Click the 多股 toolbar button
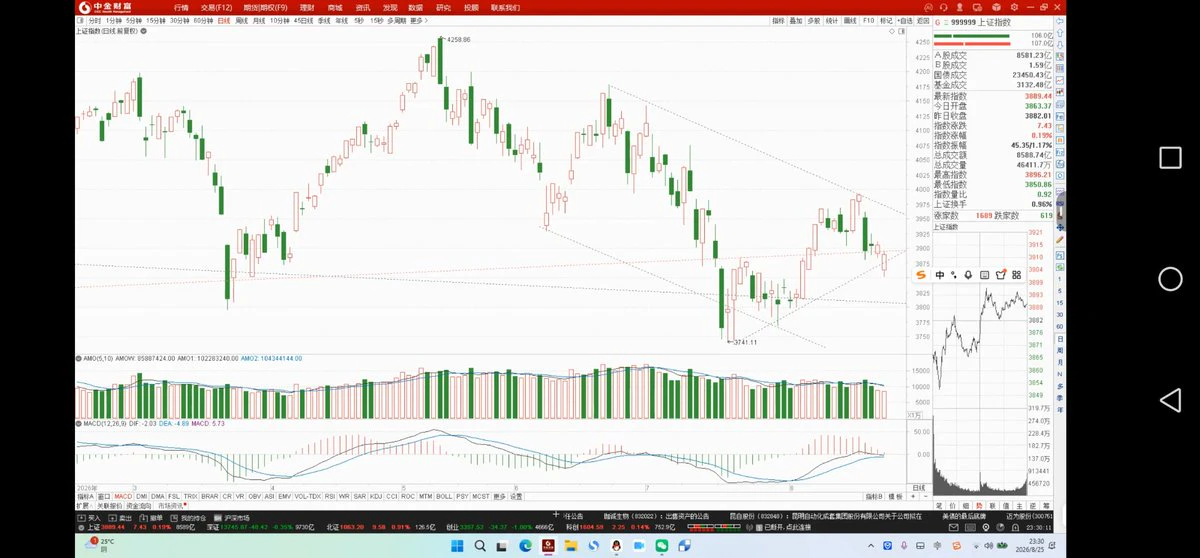The height and width of the screenshot is (558, 1200). (814, 20)
